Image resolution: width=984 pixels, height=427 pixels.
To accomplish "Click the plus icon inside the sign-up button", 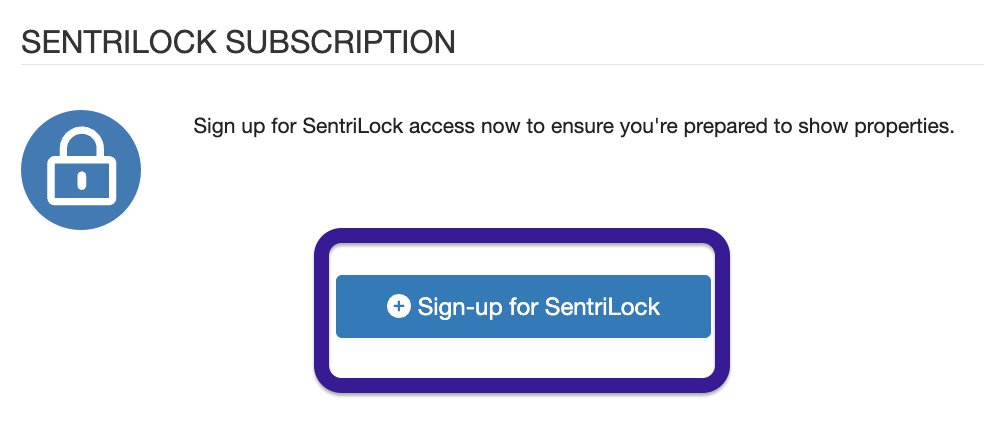I will click(398, 307).
